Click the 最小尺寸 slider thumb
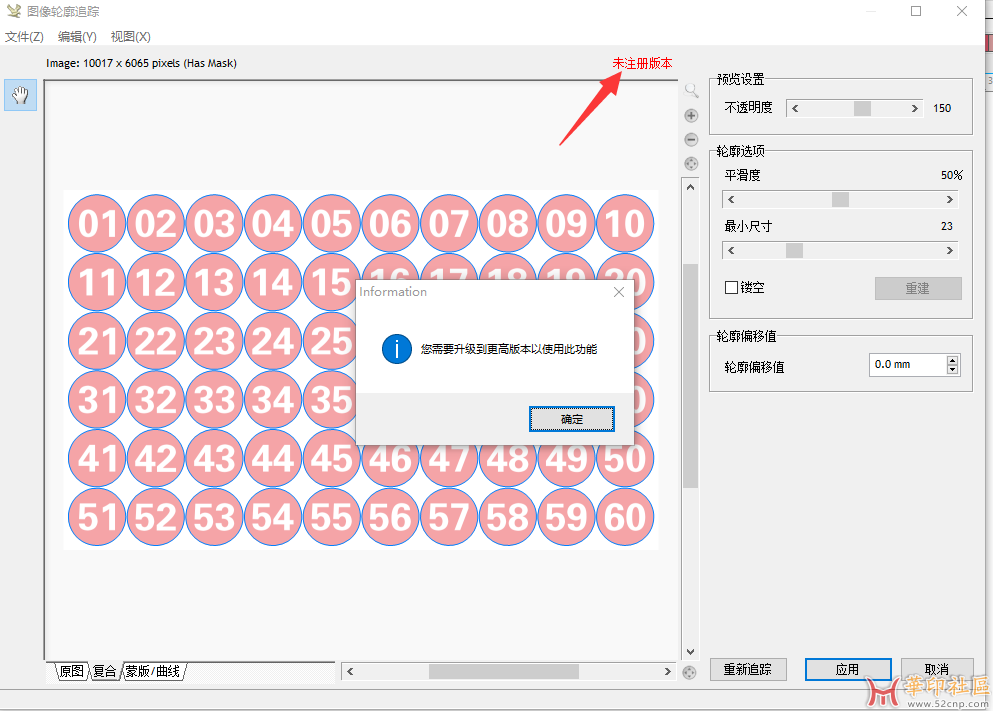The width and height of the screenshot is (993, 711). [x=794, y=251]
